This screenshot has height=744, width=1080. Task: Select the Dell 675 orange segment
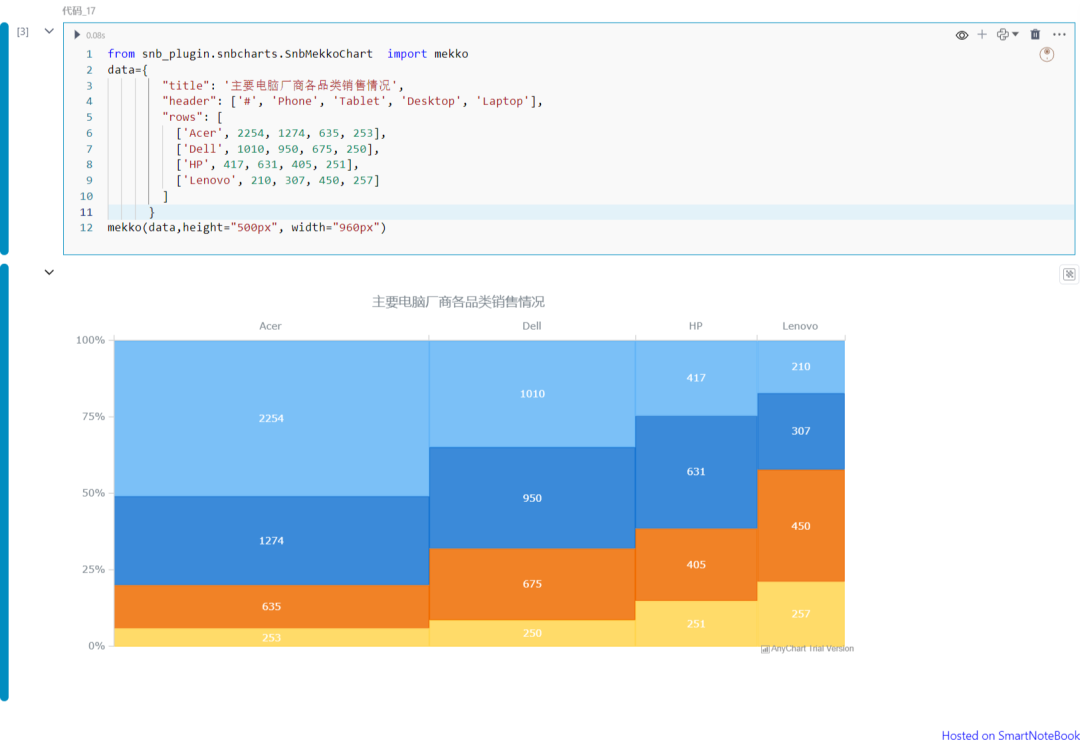pos(532,584)
